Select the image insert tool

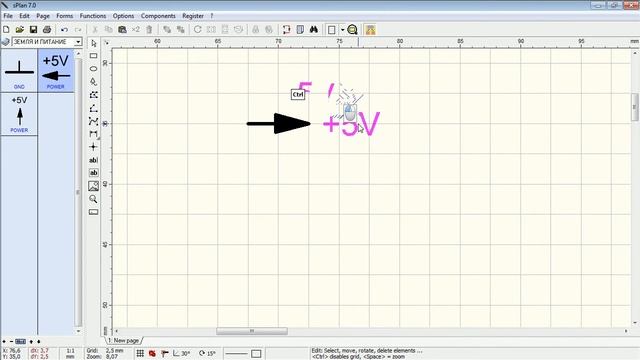tap(93, 186)
